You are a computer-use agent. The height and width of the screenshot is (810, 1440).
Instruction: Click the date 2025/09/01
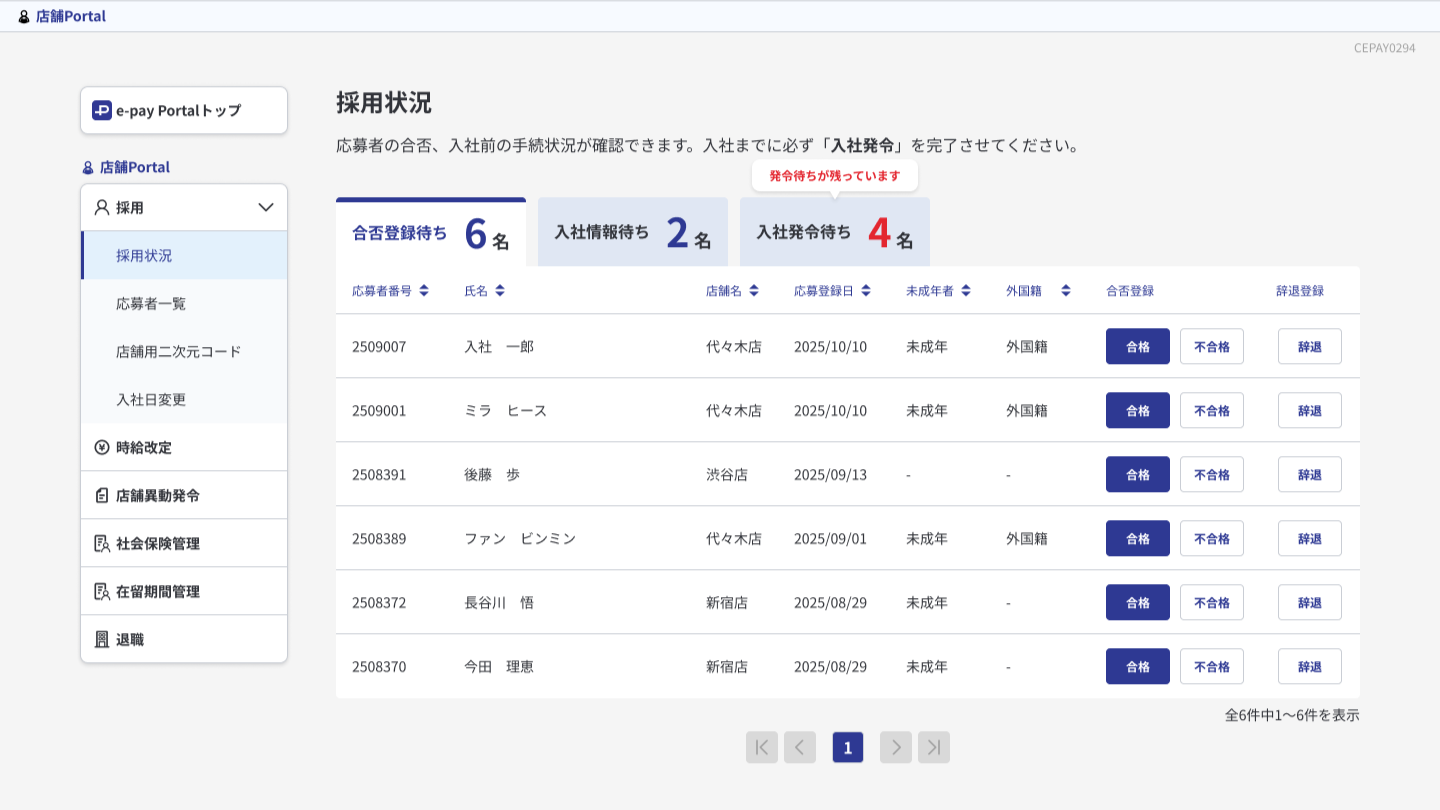tap(830, 539)
